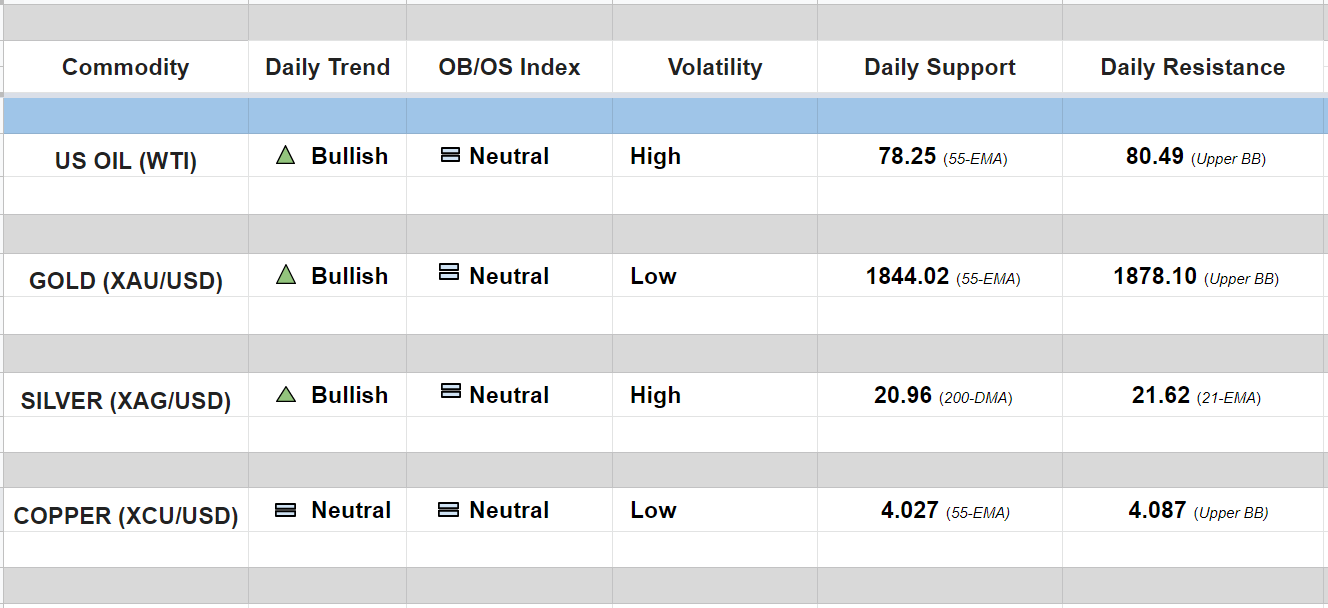Select the US OIL (WTI) cell
The height and width of the screenshot is (608, 1328).
125,161
